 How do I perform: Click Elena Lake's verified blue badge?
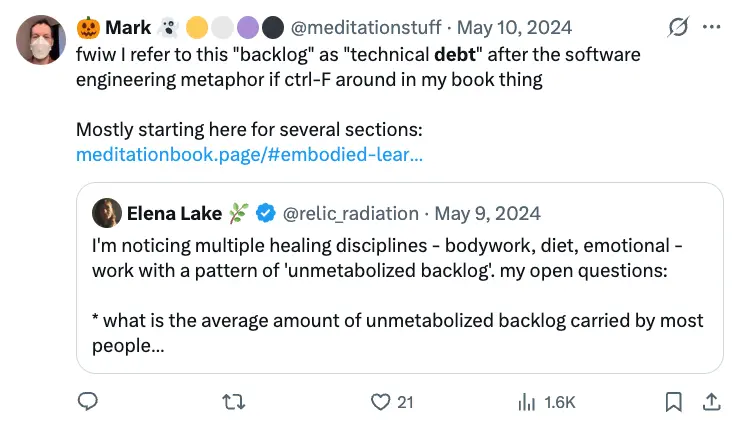click(266, 213)
